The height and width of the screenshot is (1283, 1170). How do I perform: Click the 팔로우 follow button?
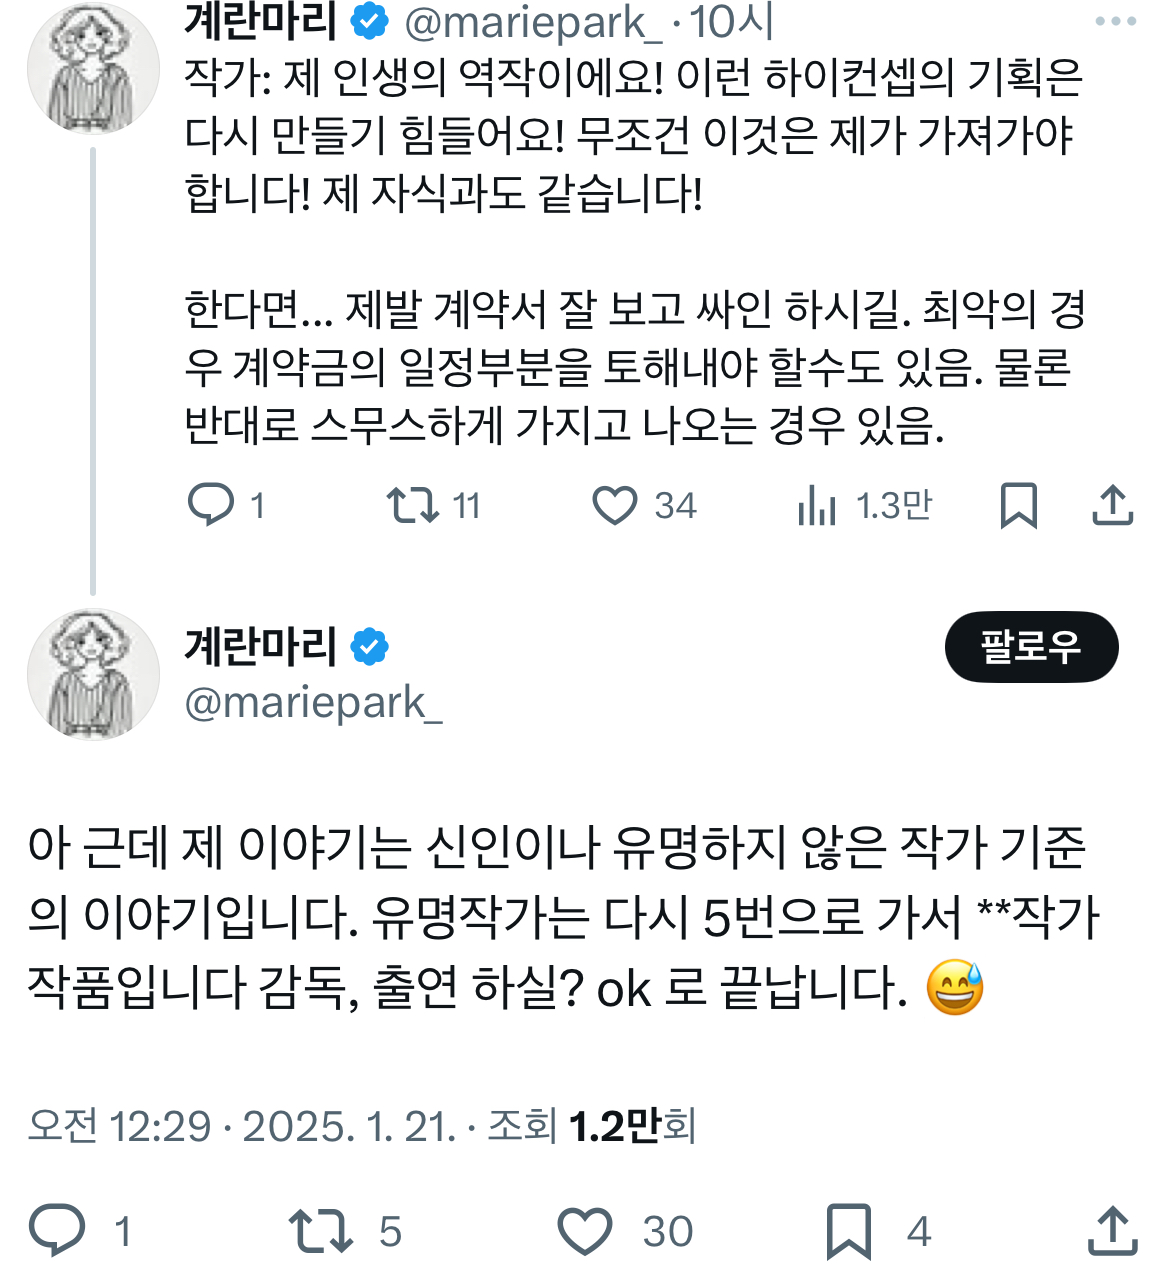[x=1031, y=647]
